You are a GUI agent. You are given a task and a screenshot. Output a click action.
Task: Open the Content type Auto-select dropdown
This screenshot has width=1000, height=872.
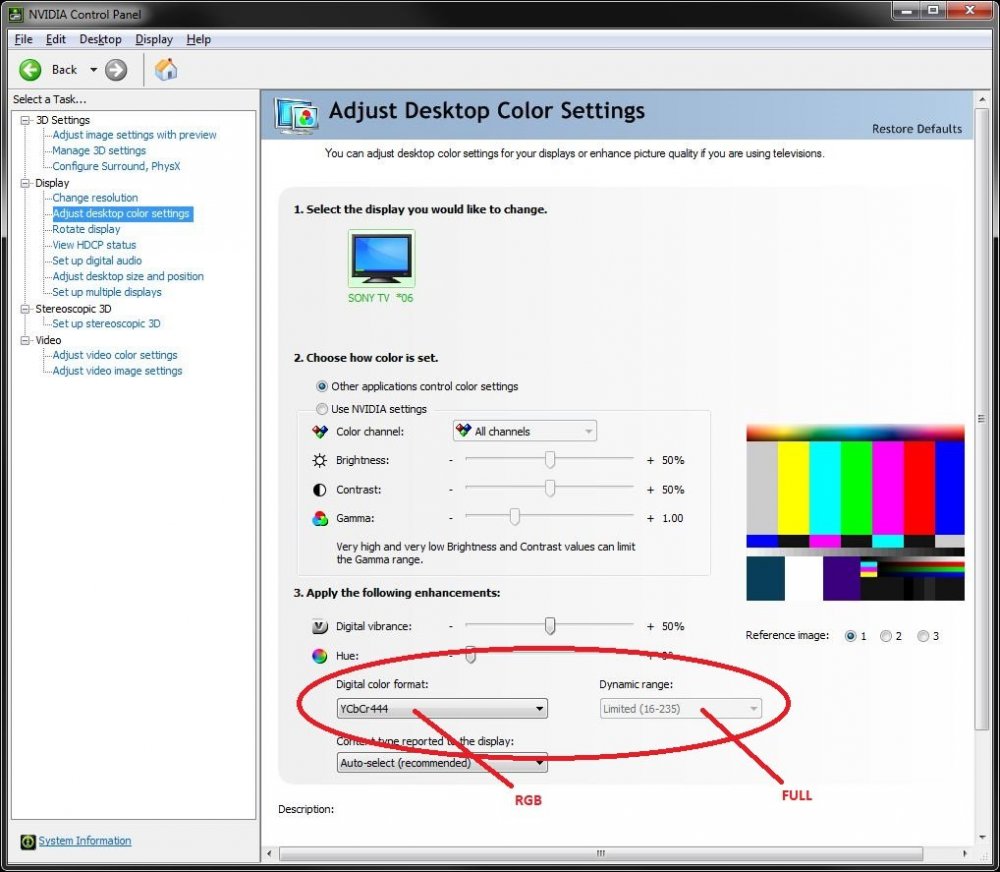(442, 763)
